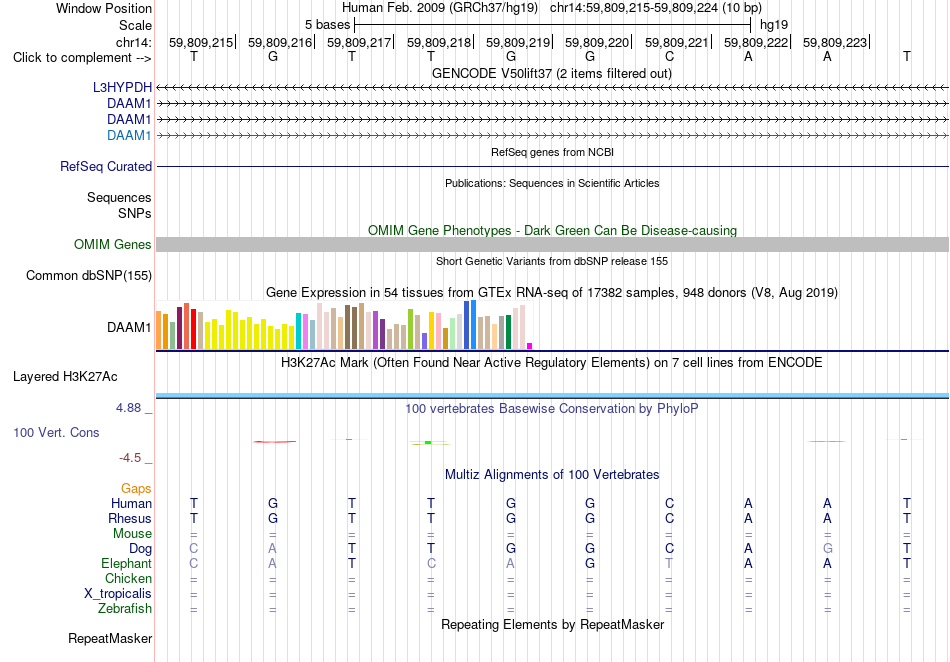Click the gray OMIM Genes bar

[x=553, y=245]
